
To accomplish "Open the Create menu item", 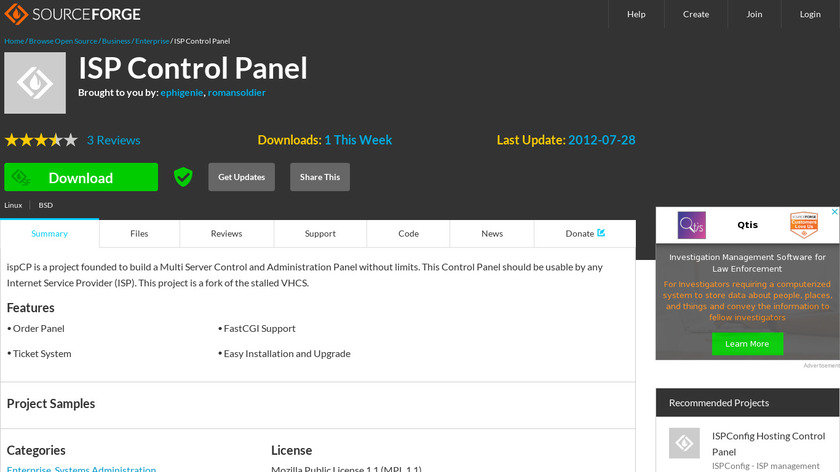I will point(696,14).
